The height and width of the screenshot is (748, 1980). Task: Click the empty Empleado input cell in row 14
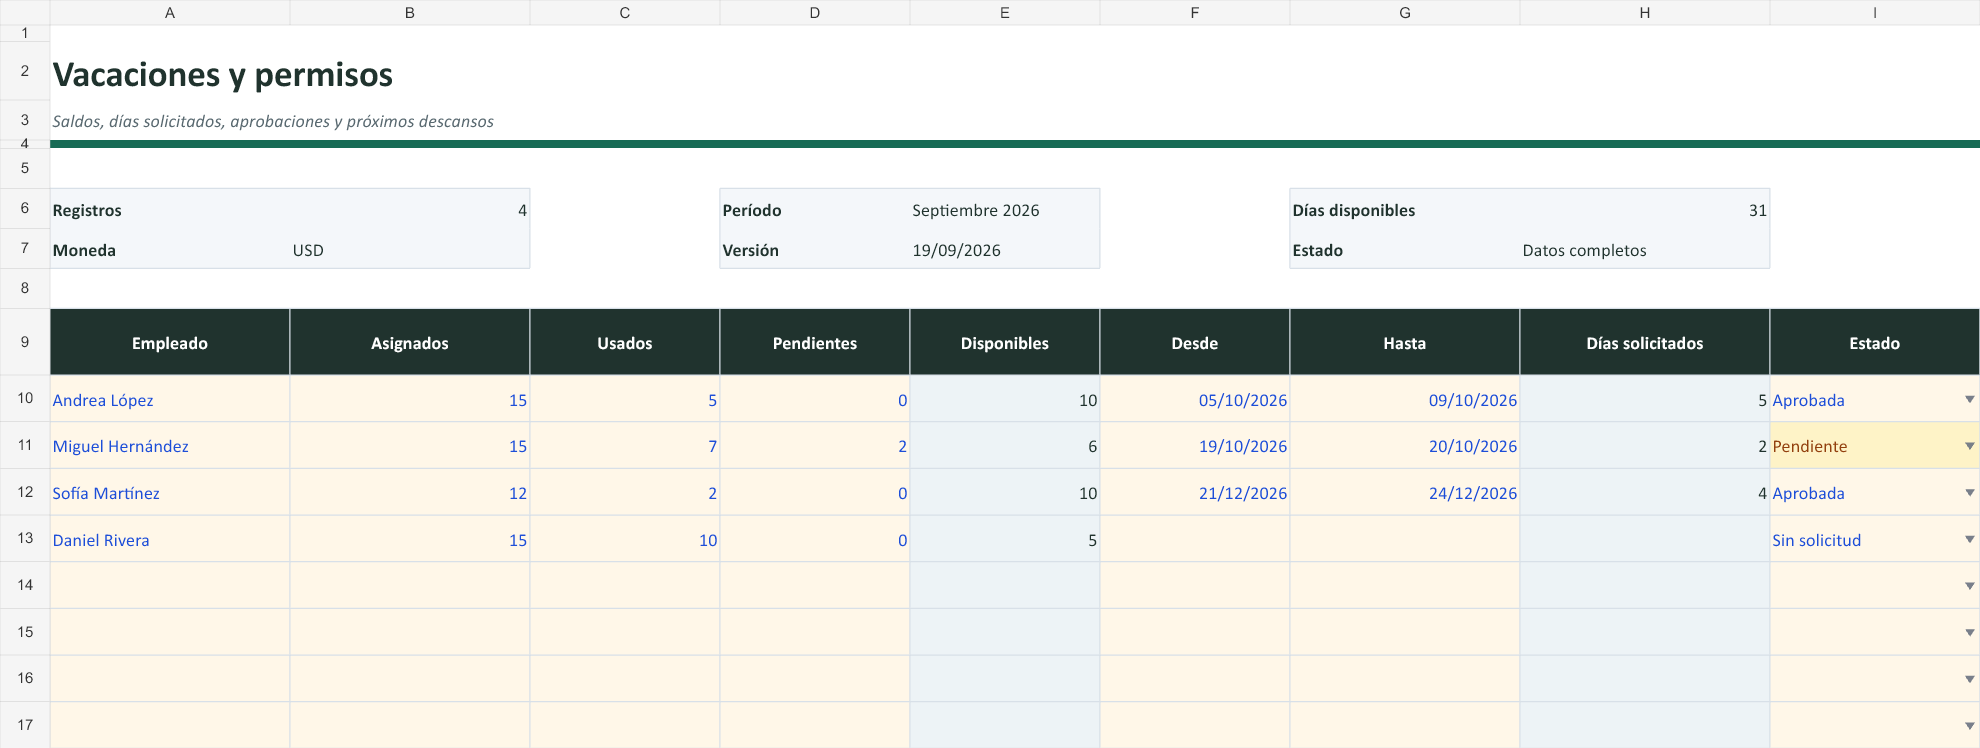(170, 585)
